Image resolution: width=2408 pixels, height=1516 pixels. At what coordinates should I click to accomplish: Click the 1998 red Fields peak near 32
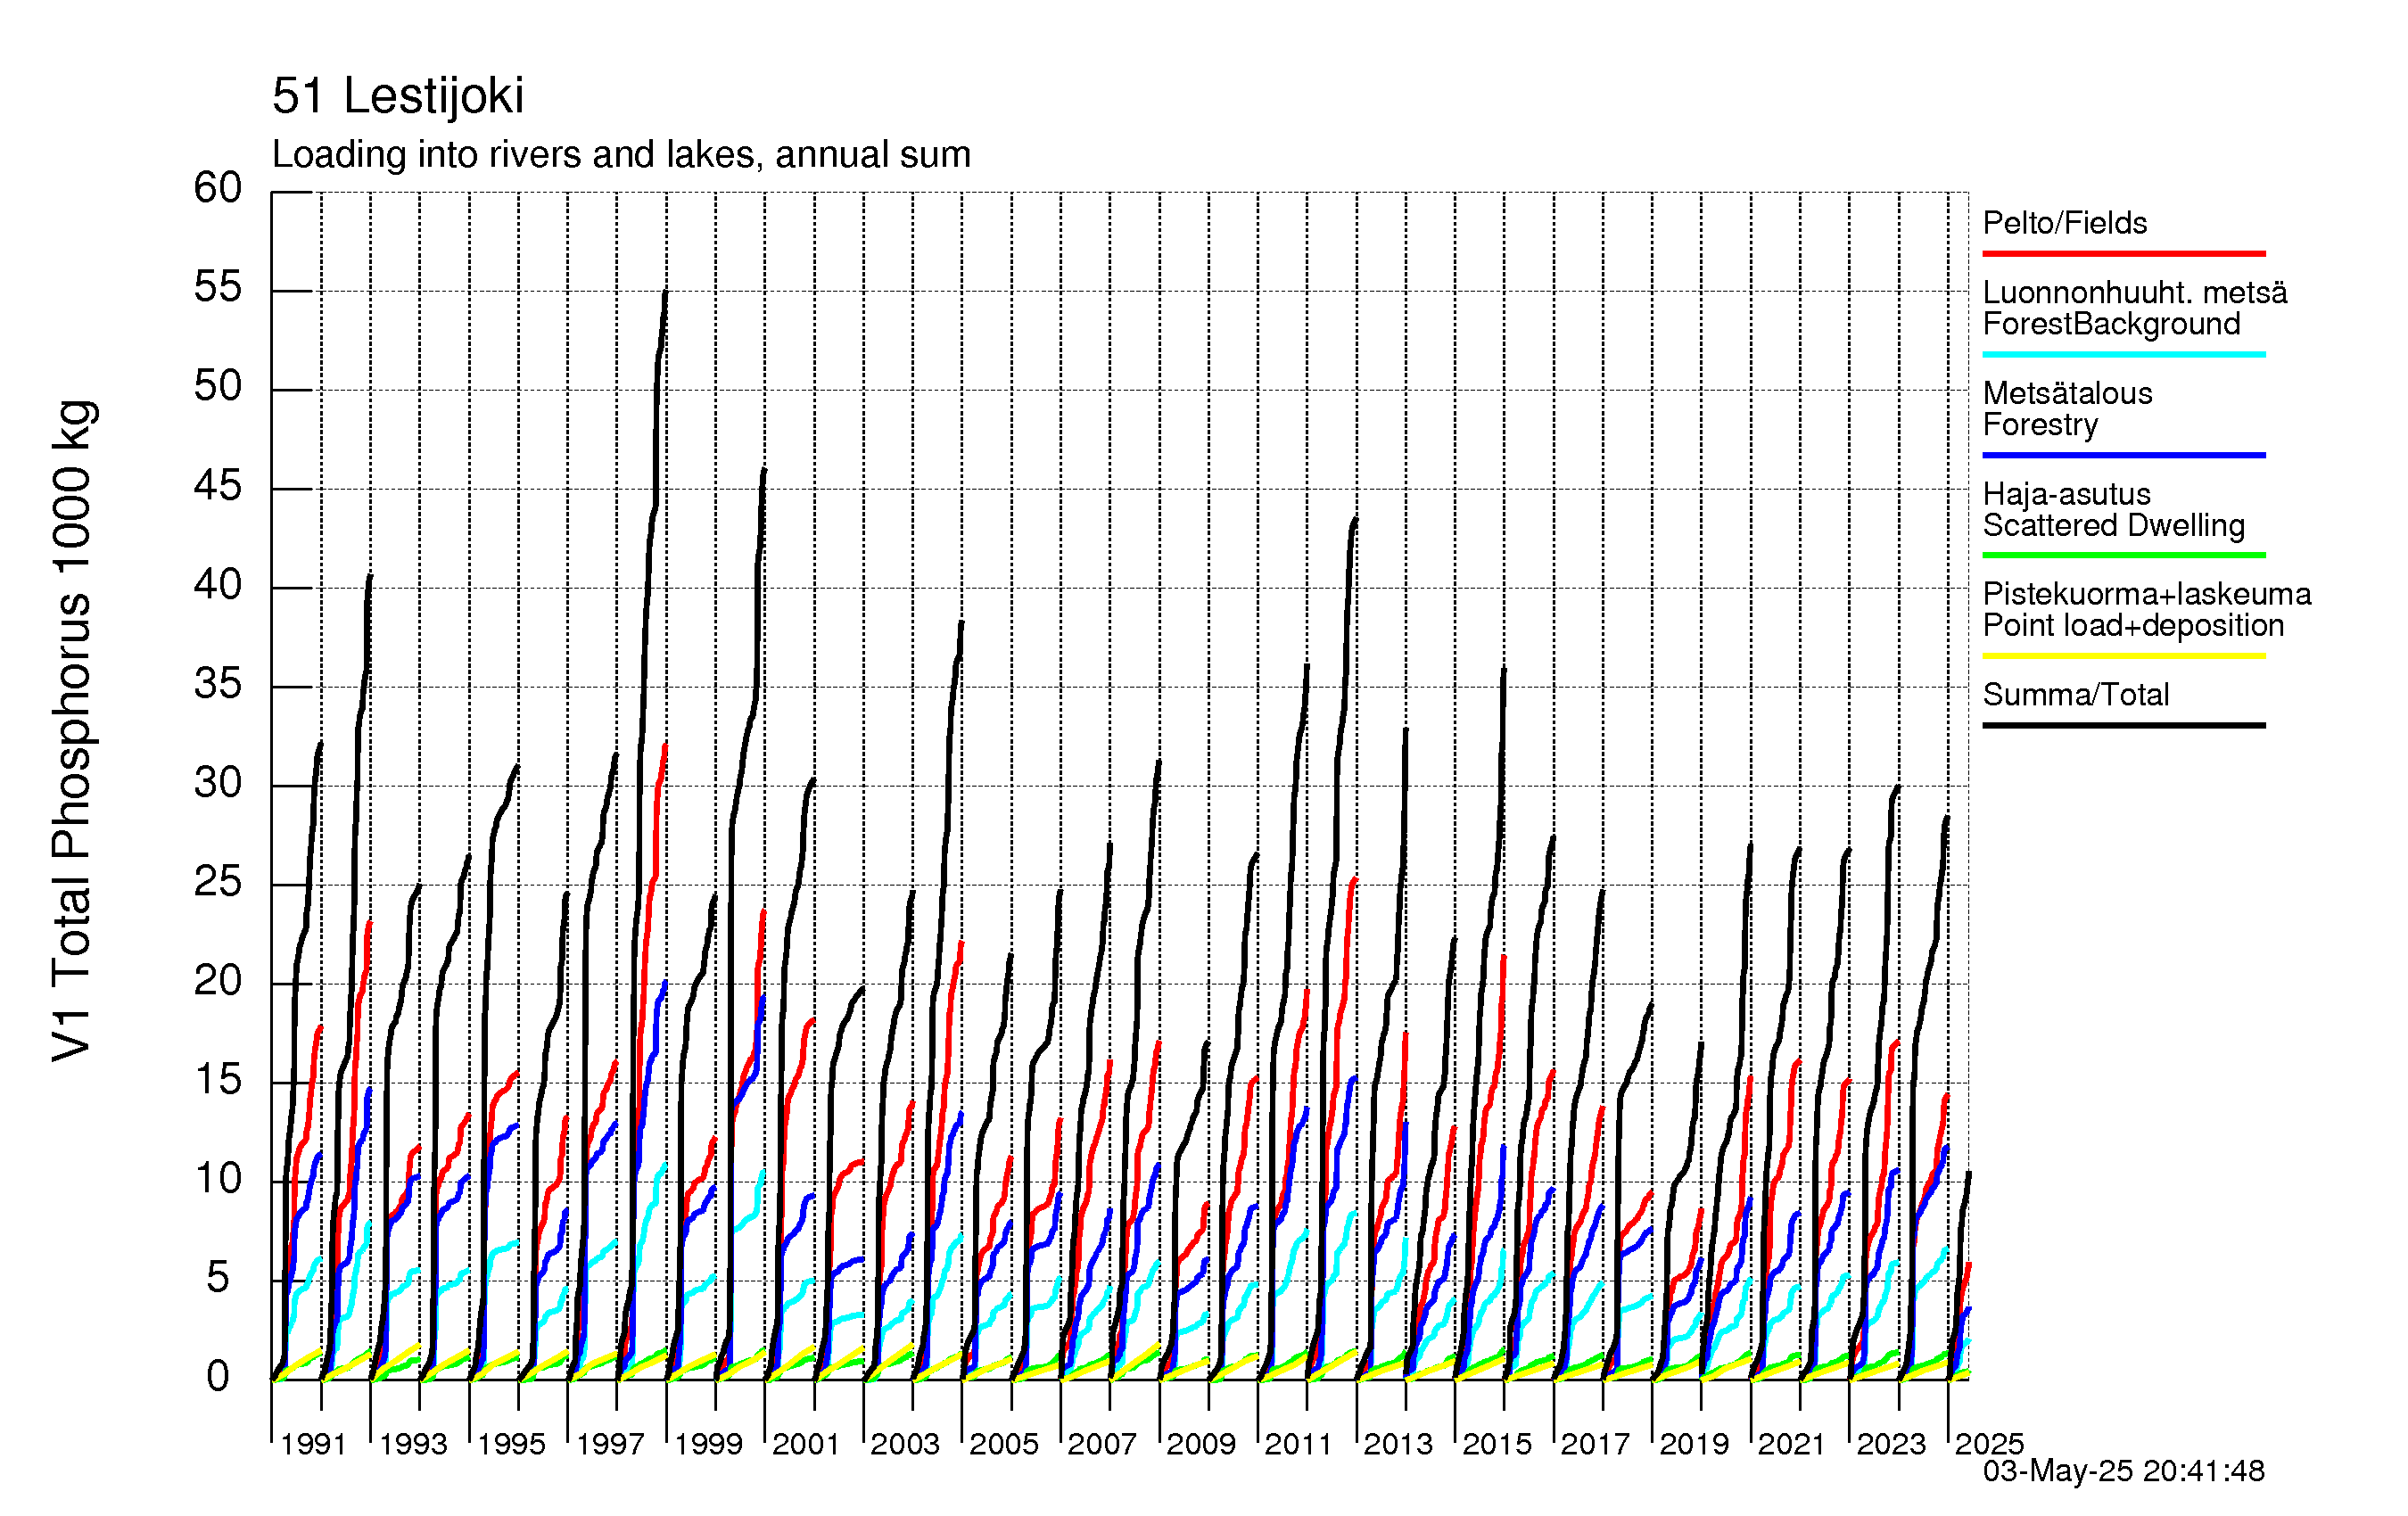coord(665,747)
